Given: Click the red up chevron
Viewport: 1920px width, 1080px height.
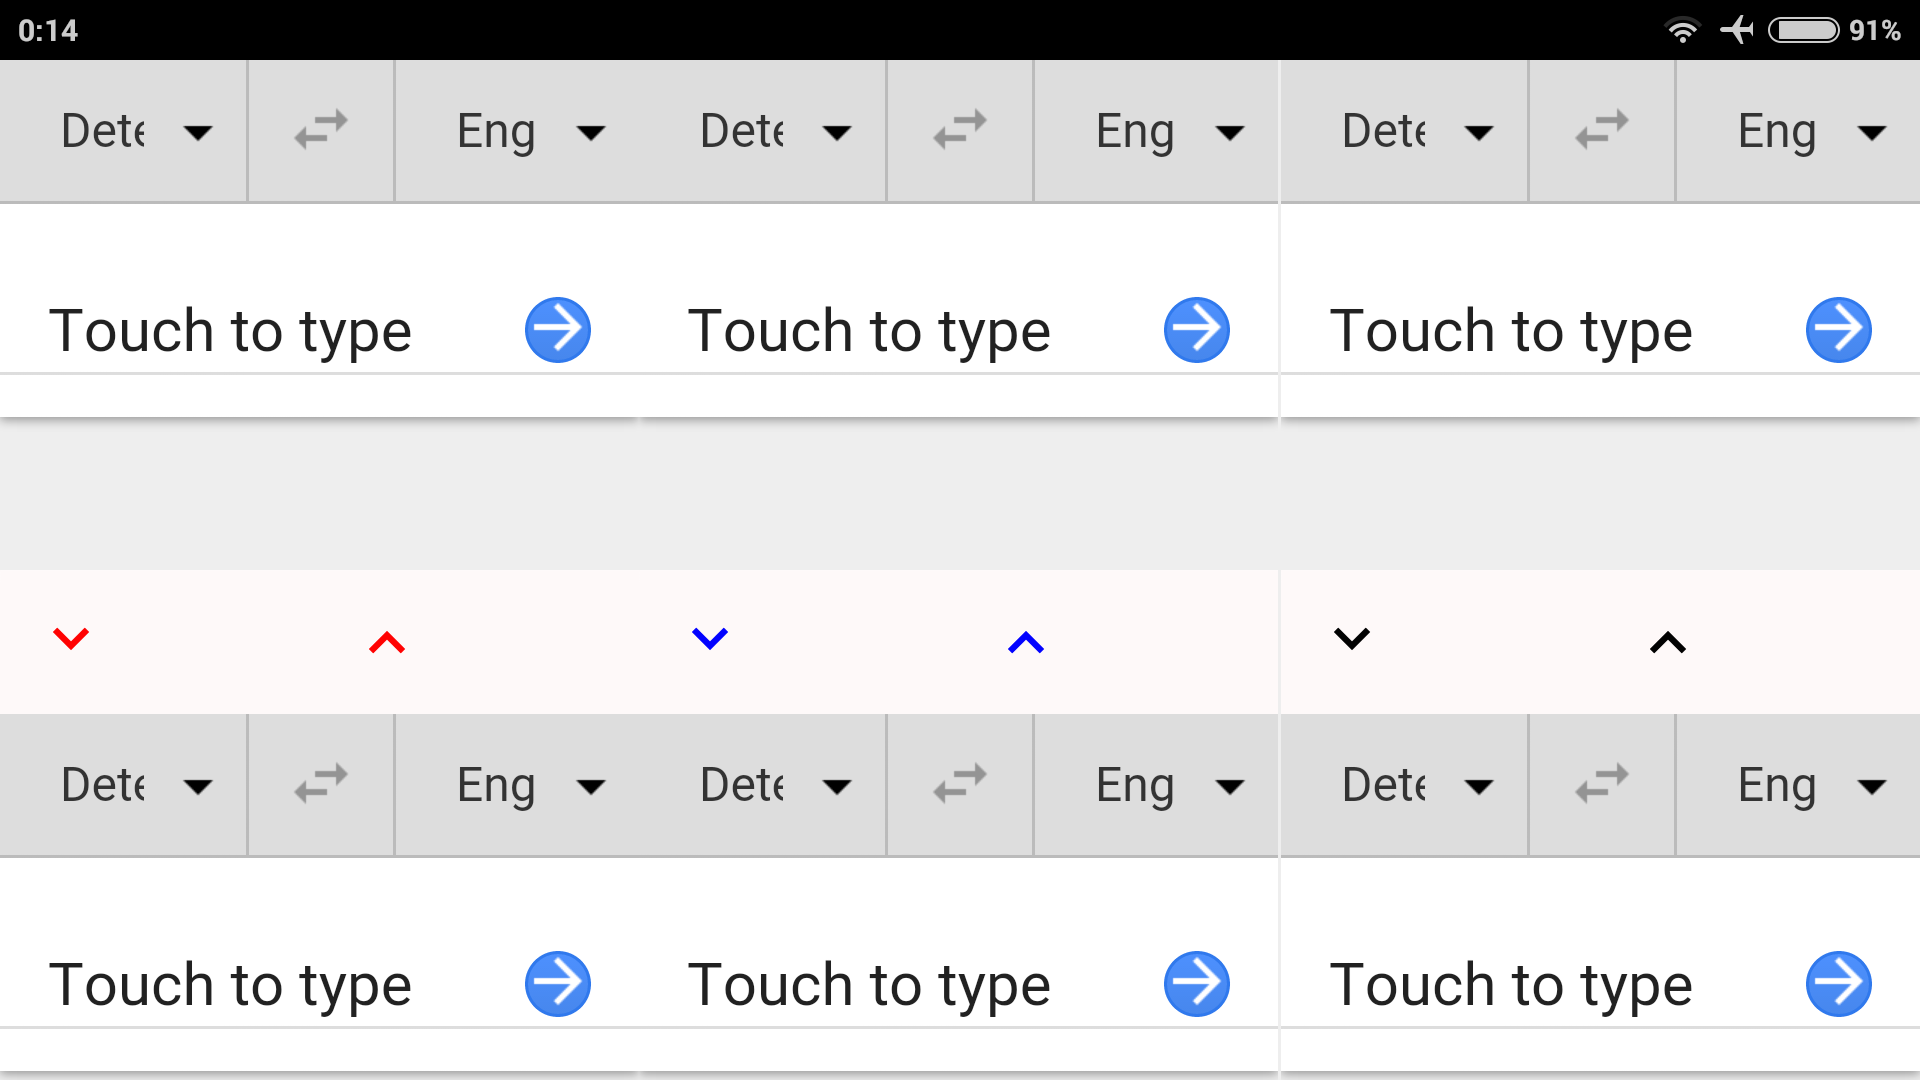Looking at the screenshot, I should tap(387, 643).
